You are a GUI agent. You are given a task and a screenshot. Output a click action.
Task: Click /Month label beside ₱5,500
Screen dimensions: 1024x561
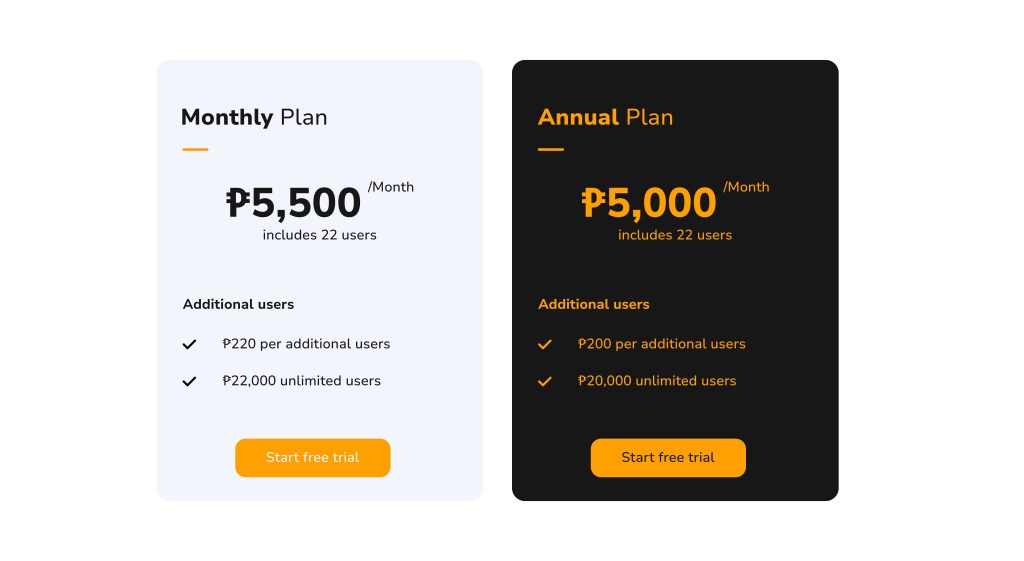[x=391, y=187]
